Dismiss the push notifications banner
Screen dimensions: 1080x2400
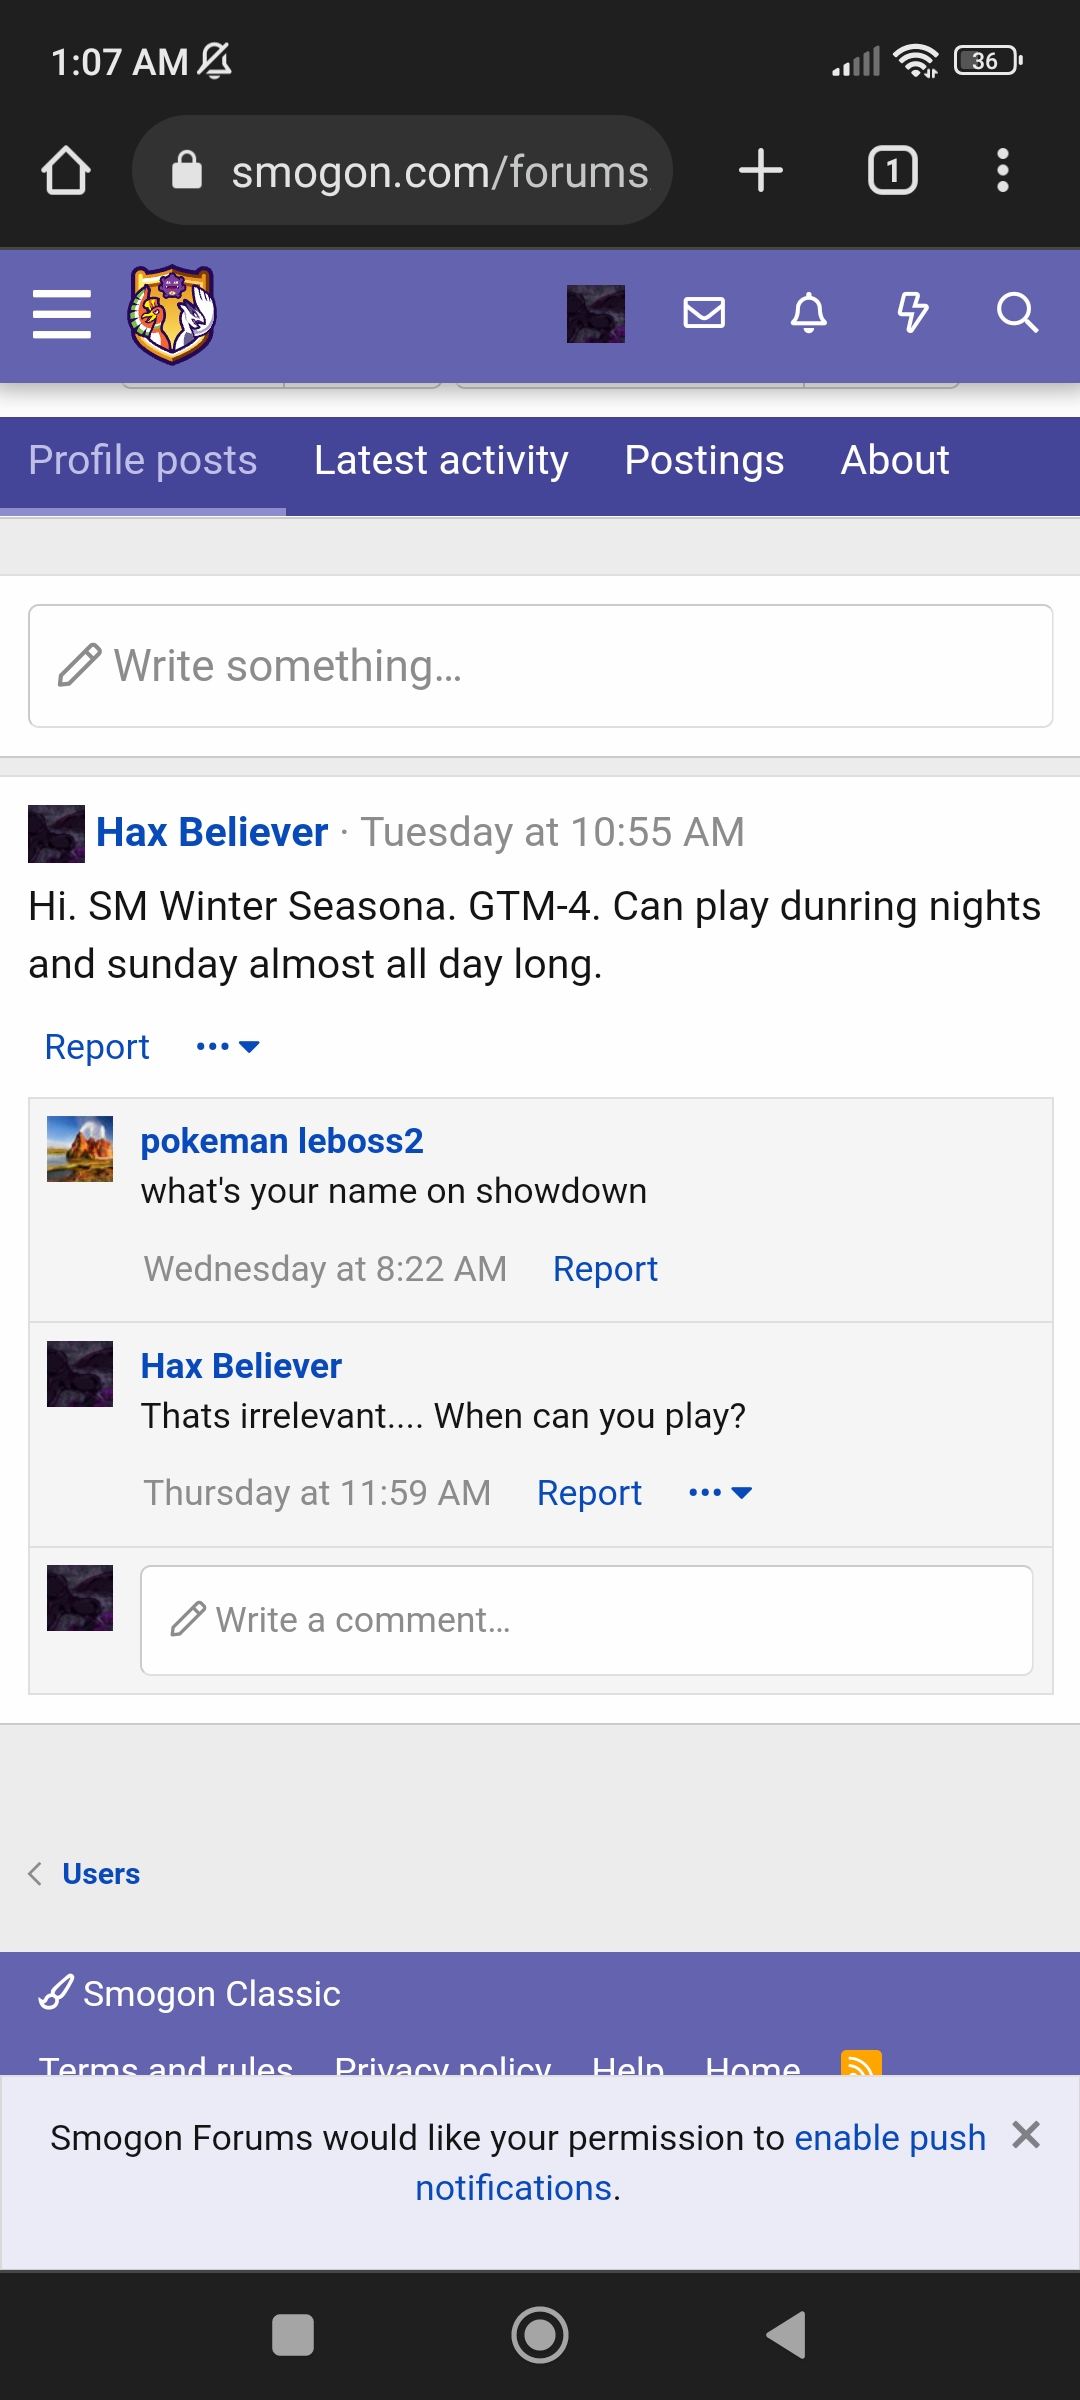click(x=1026, y=2135)
